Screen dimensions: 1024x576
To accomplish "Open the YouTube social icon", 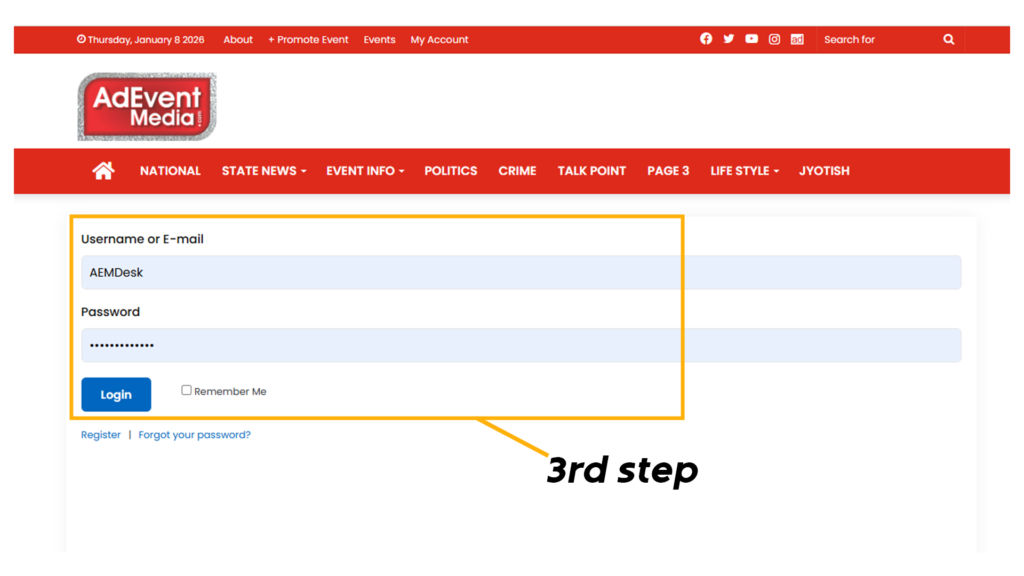I will click(x=751, y=39).
